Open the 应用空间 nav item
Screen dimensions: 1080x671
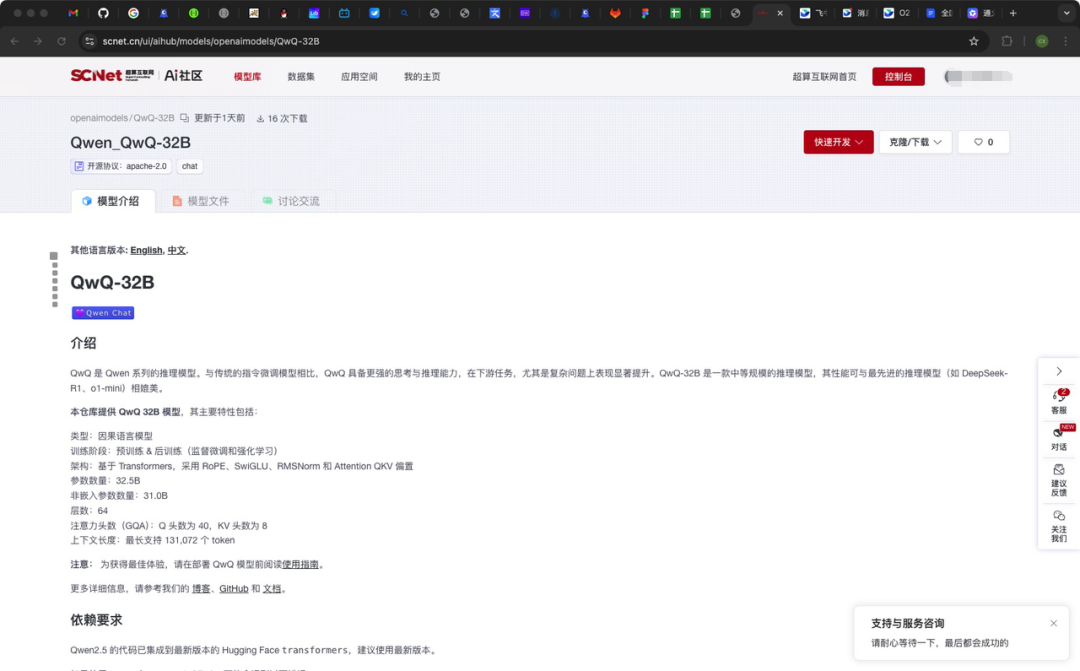pos(359,76)
